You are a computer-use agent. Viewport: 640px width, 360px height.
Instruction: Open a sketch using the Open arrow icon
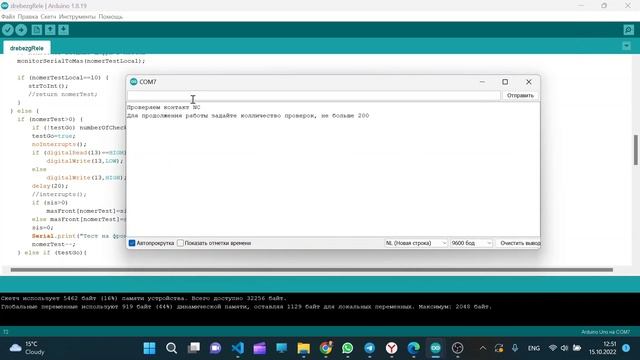click(50, 30)
